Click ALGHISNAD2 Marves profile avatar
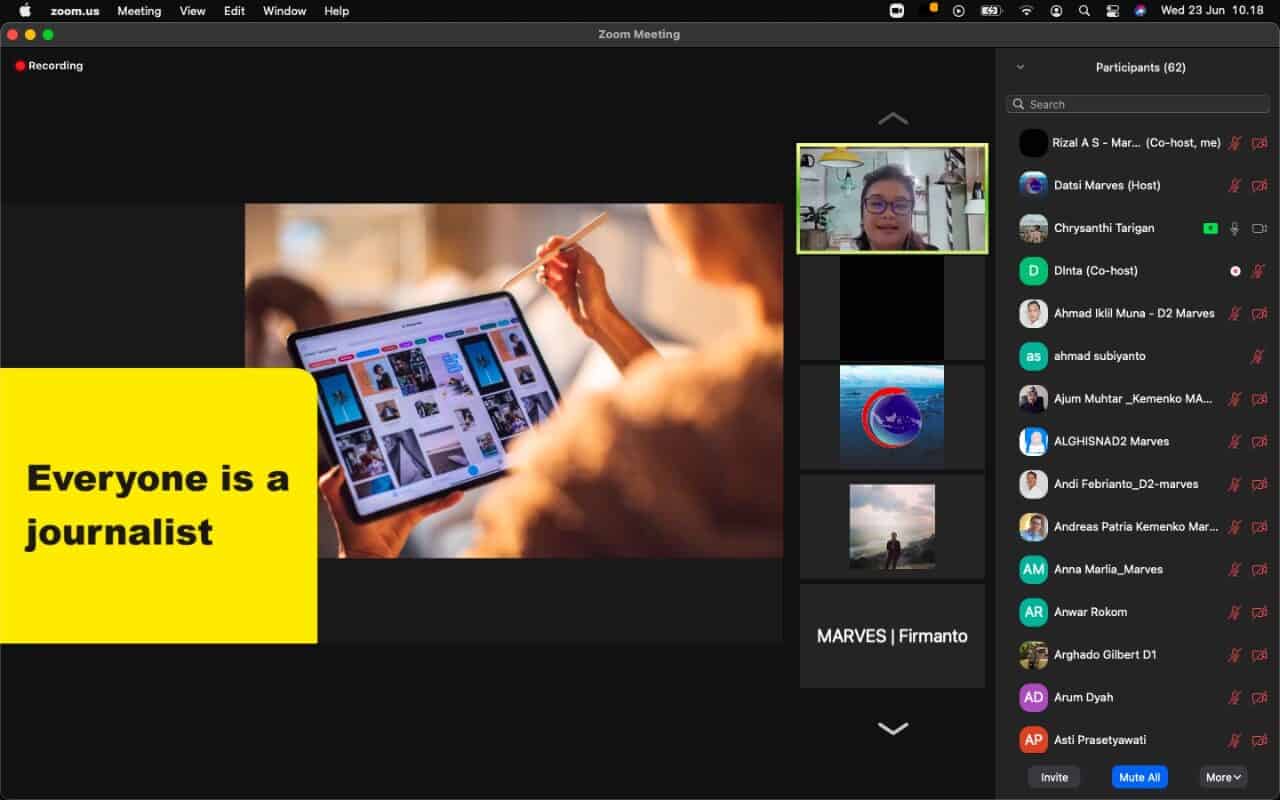Screen dimensions: 1280x800 coord(1033,441)
